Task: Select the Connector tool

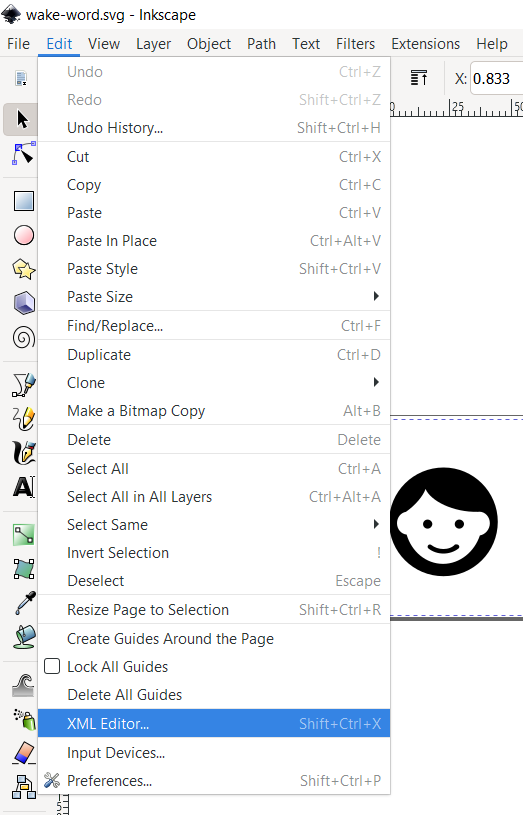Action: tap(23, 535)
